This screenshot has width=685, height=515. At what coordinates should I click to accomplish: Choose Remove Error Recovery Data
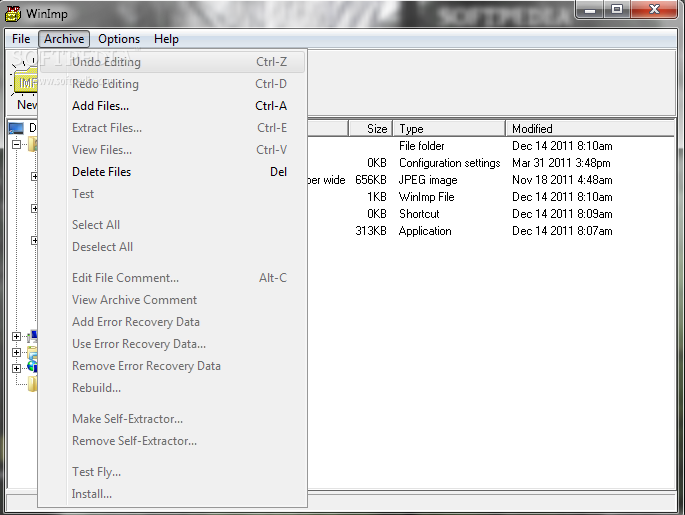coord(172,366)
